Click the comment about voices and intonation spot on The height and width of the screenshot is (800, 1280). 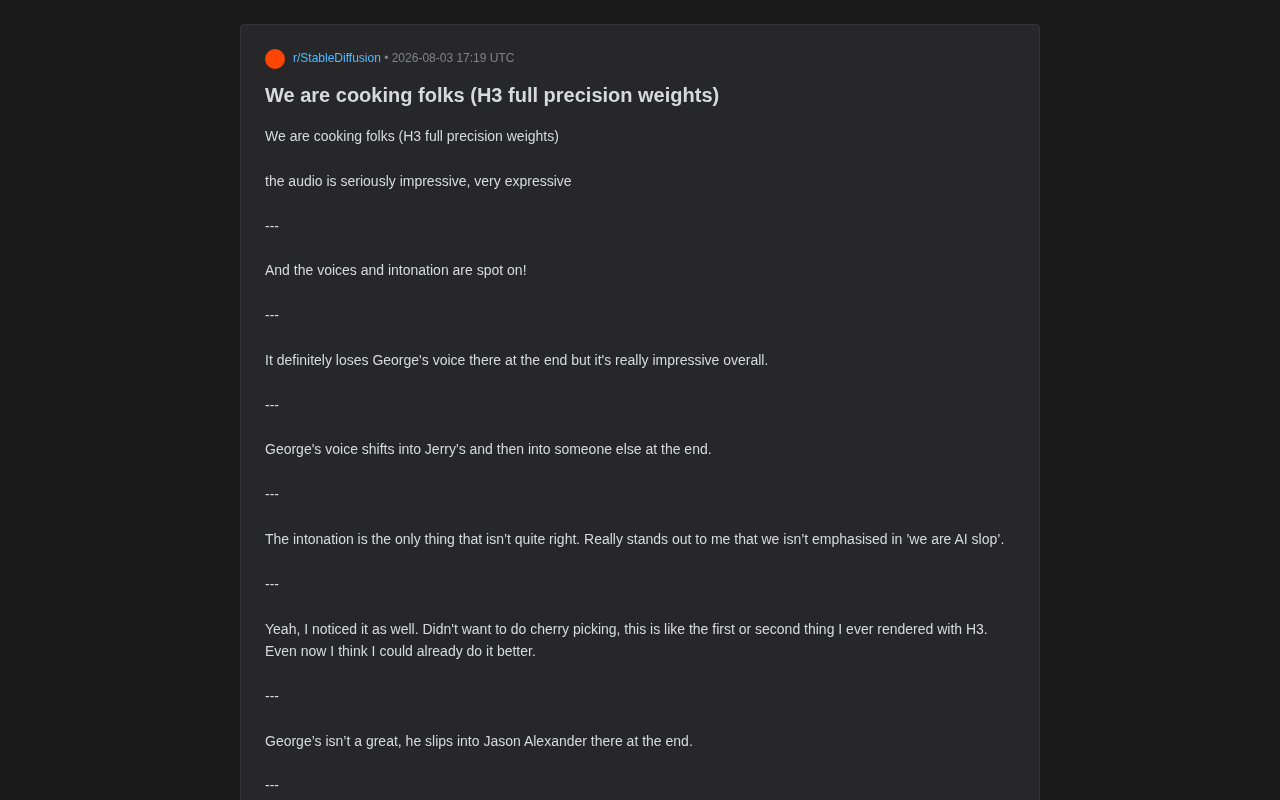pos(396,270)
